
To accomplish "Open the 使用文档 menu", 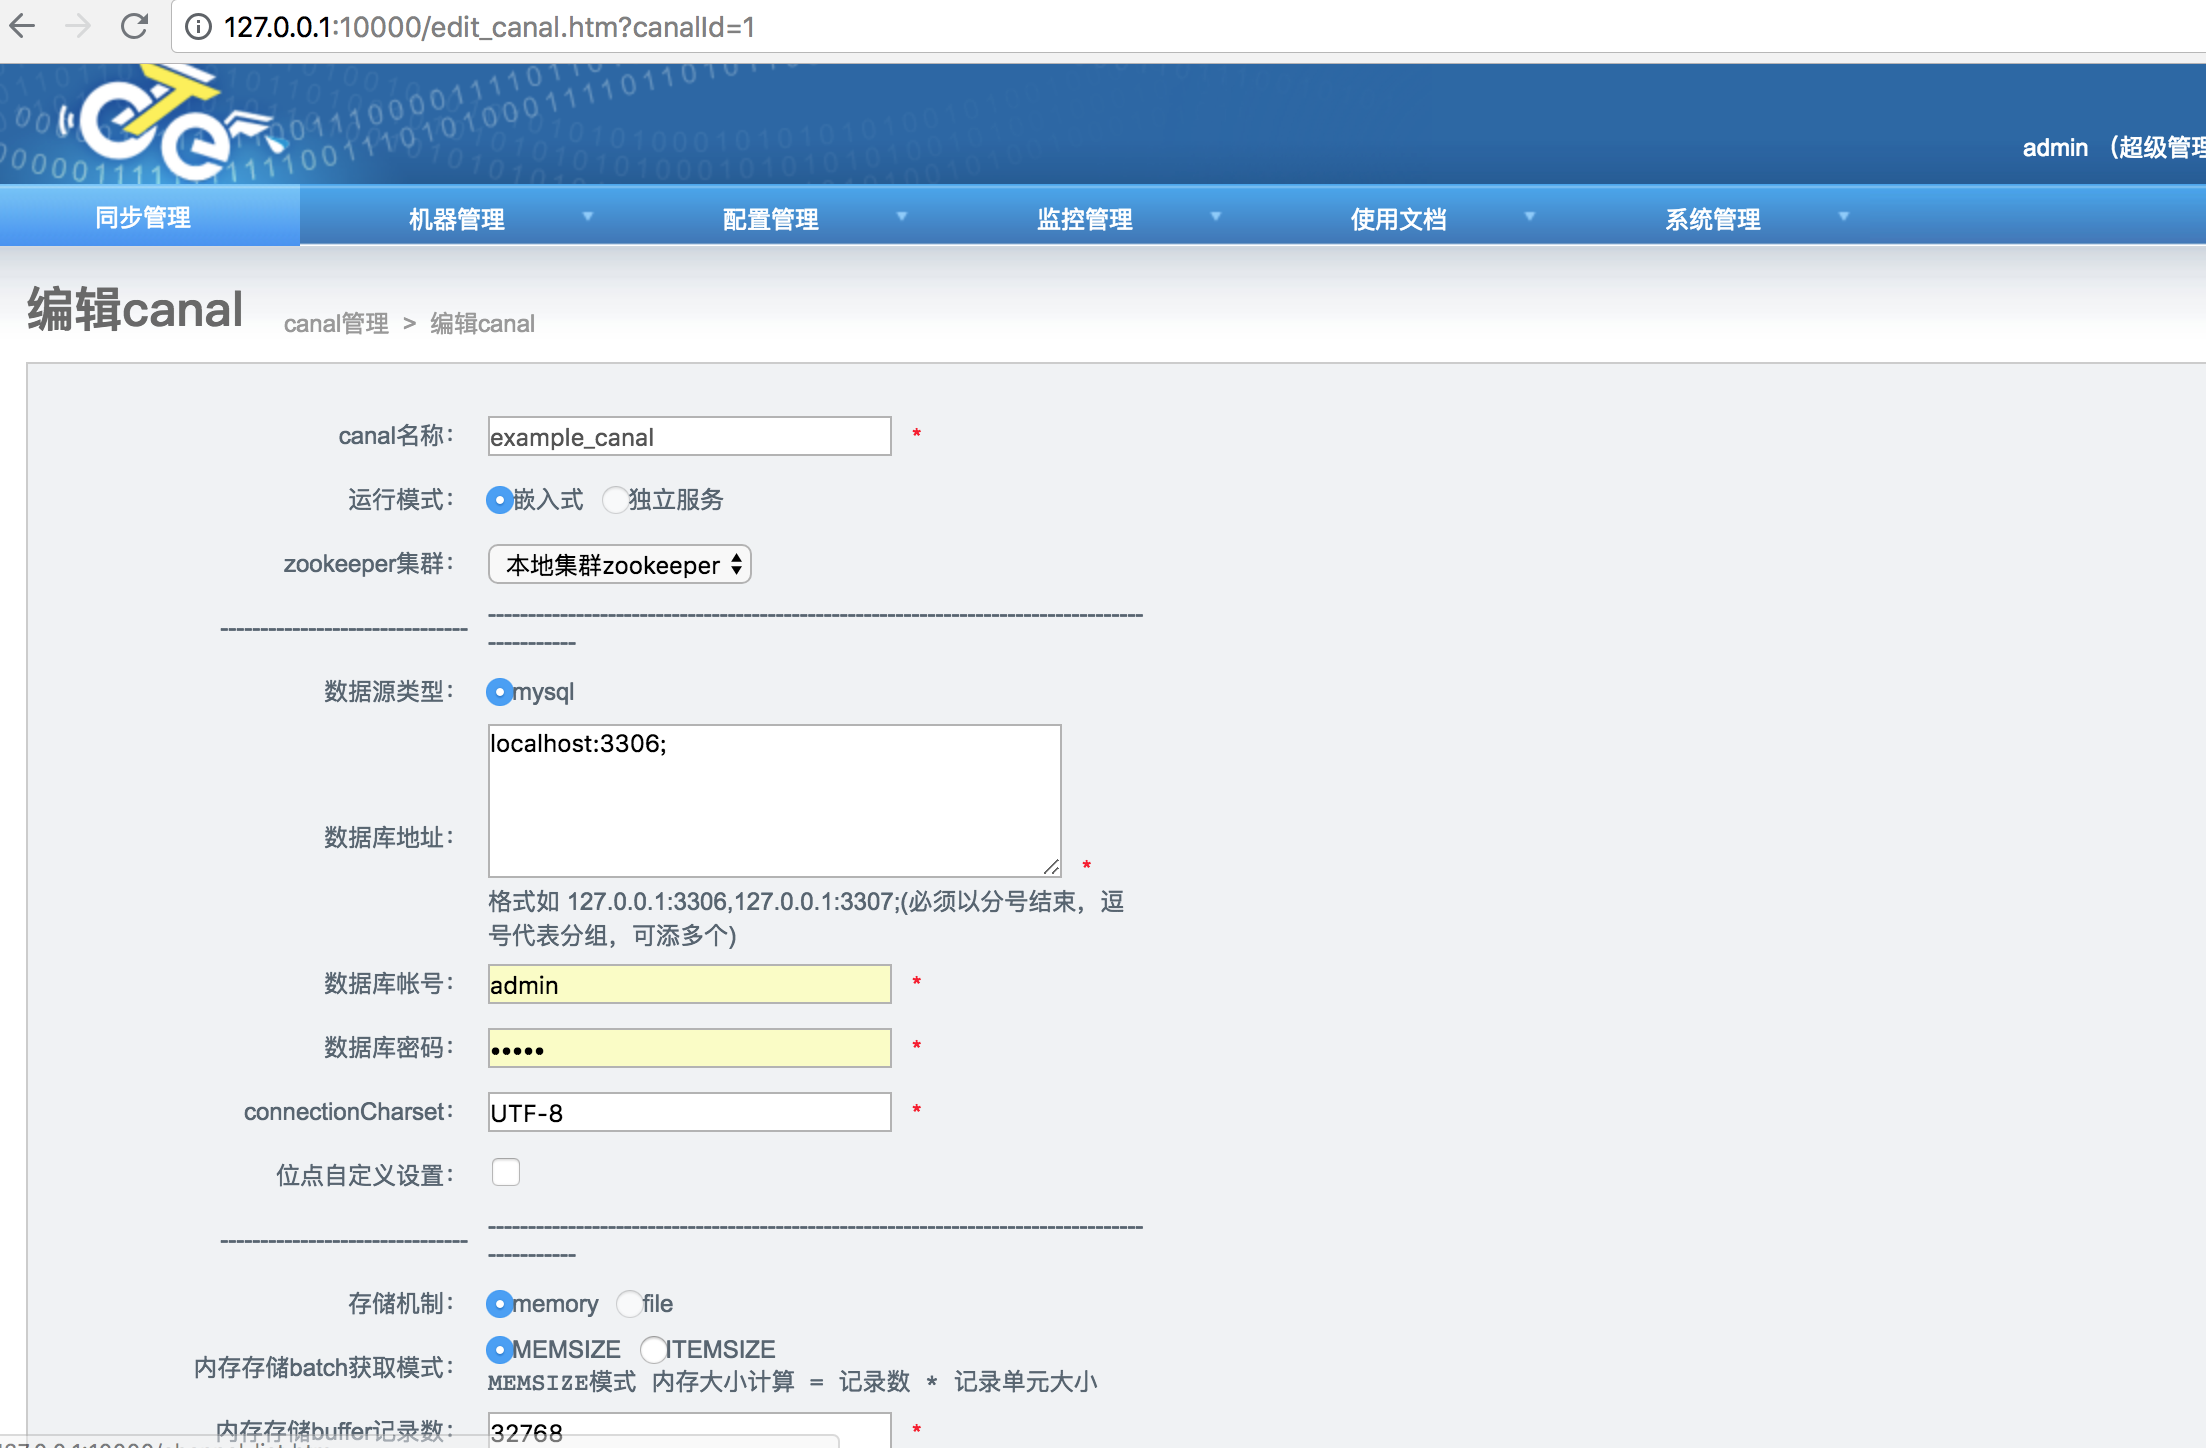I will [x=1398, y=219].
